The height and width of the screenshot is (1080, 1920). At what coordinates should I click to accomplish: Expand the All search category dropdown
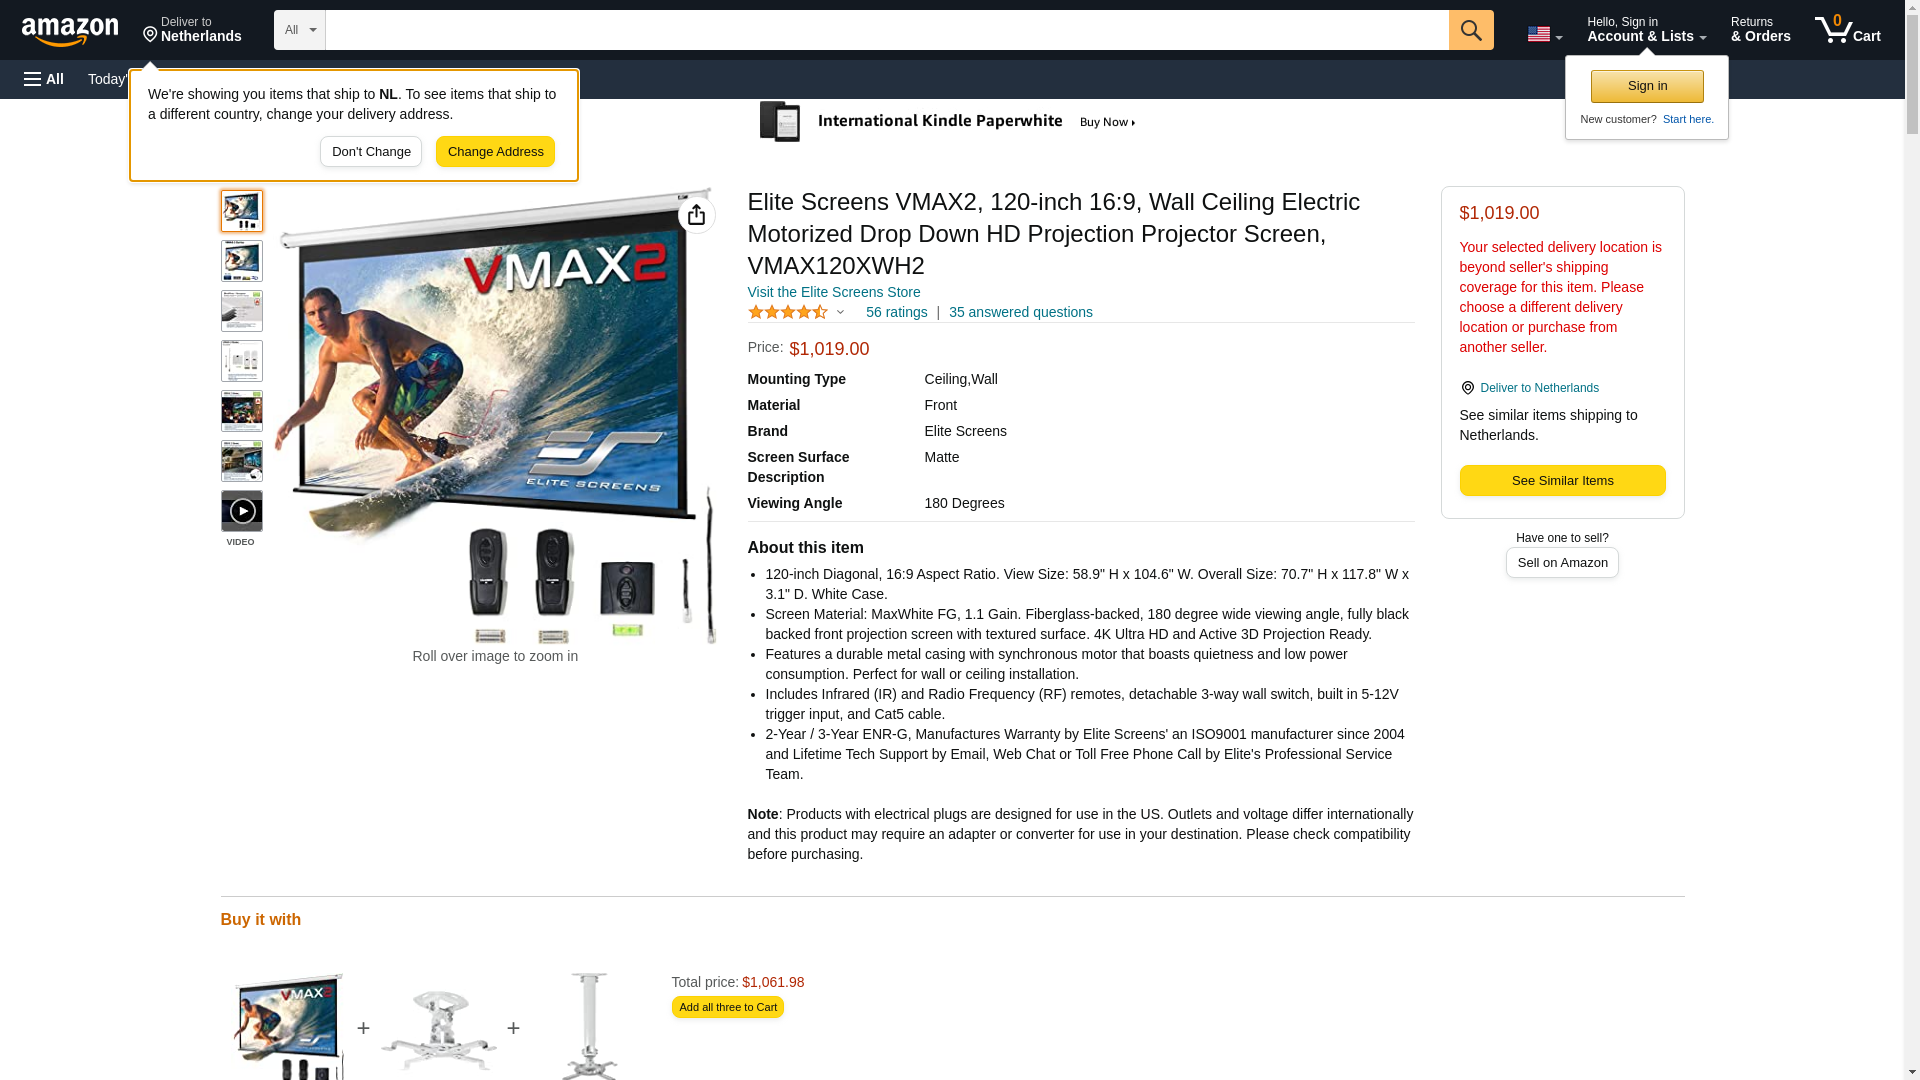(300, 30)
